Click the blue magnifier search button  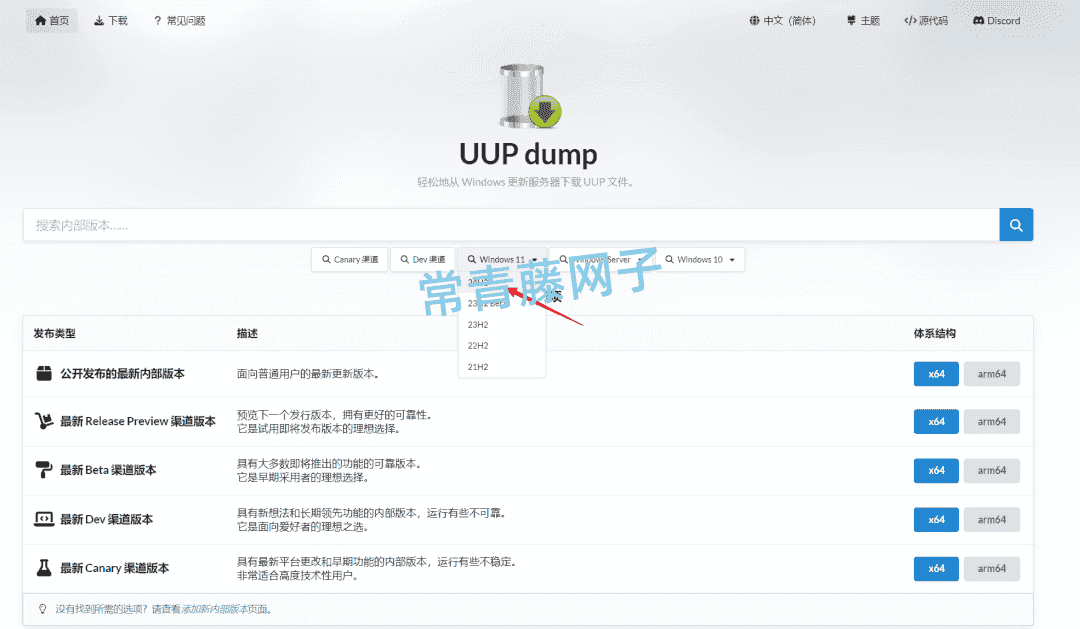(1016, 225)
